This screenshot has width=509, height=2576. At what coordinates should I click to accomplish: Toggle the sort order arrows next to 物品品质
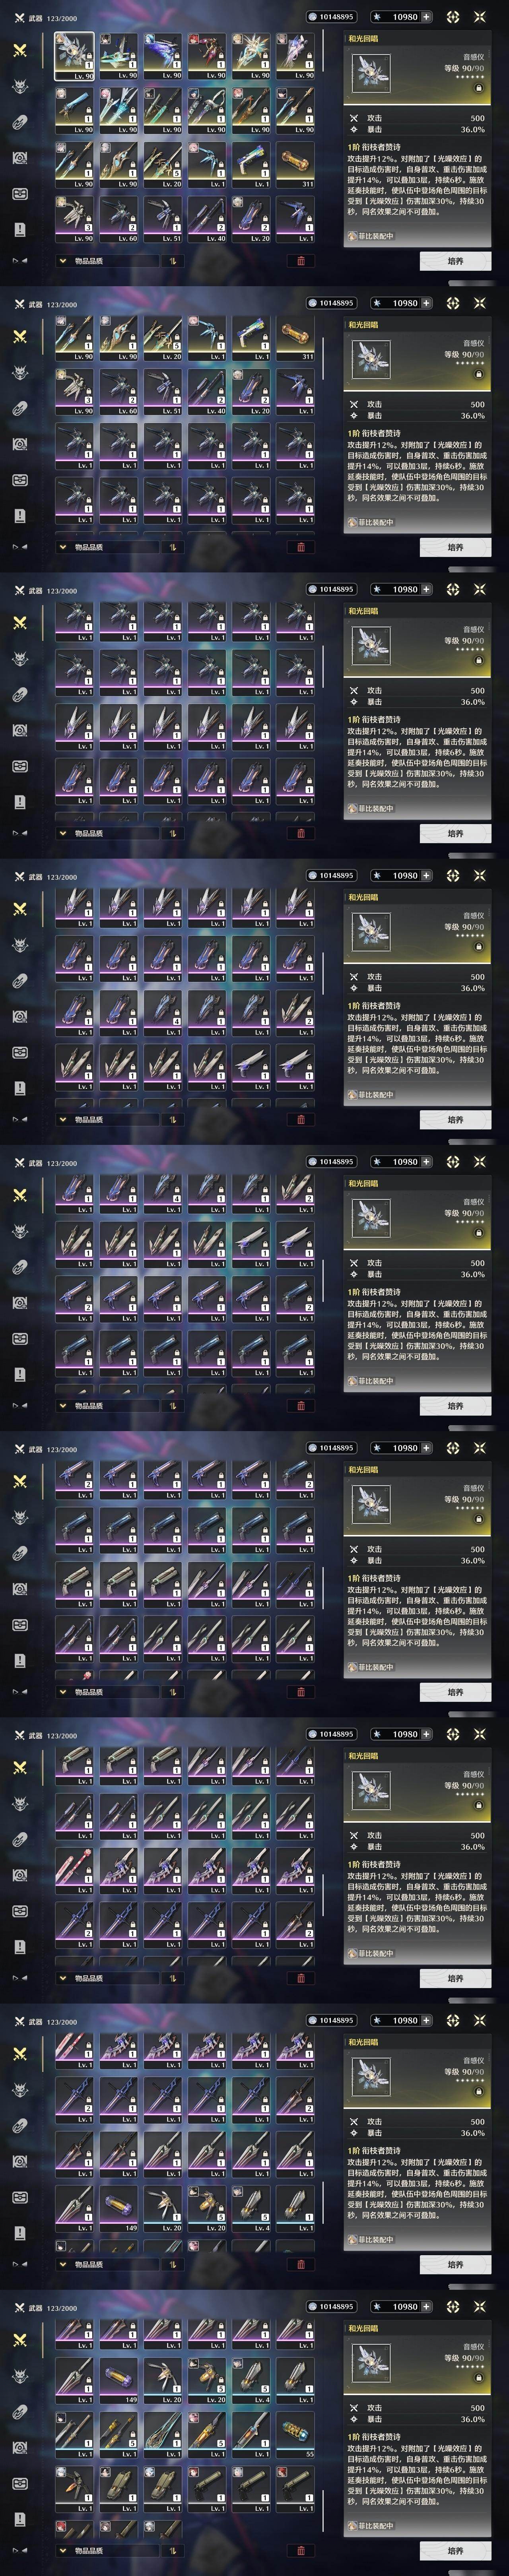coord(173,261)
